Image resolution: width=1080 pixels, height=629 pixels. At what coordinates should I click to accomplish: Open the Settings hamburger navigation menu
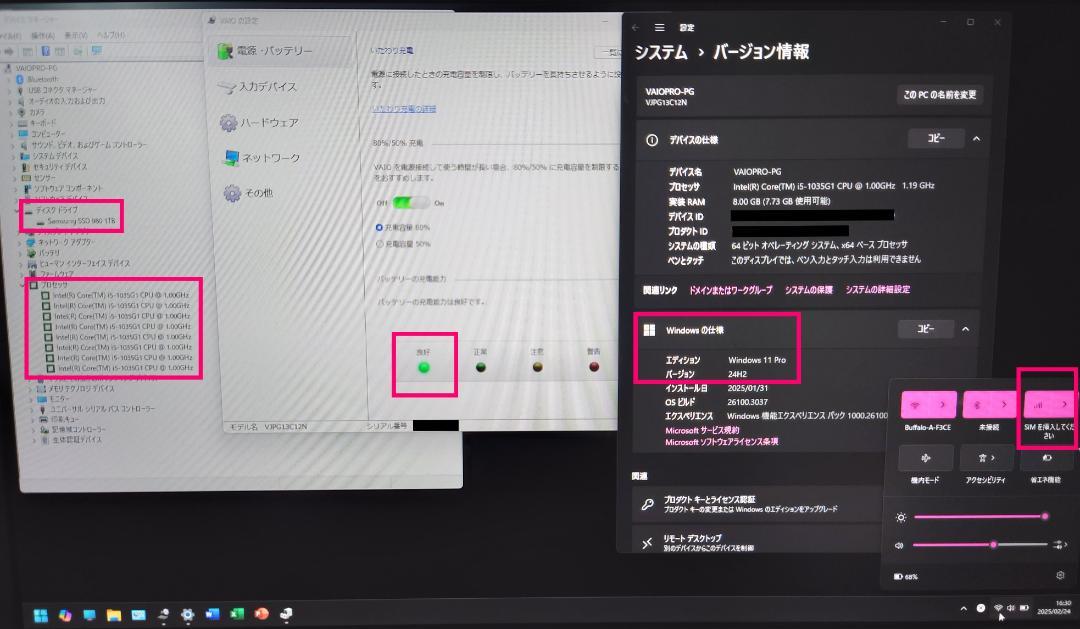[659, 28]
